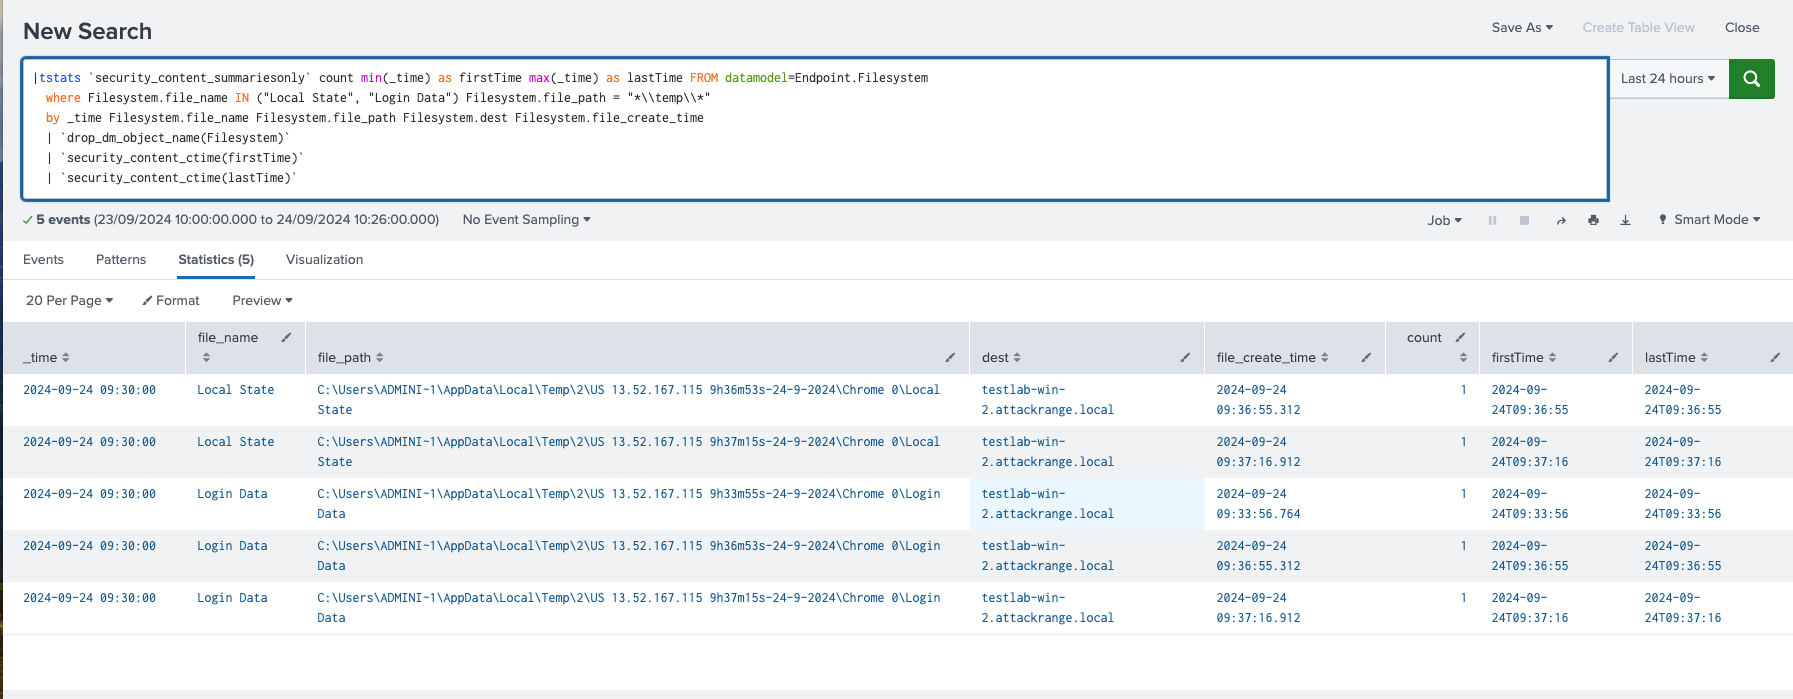This screenshot has height=699, width=1793.
Task: Pause the search job
Action: pyautogui.click(x=1492, y=220)
